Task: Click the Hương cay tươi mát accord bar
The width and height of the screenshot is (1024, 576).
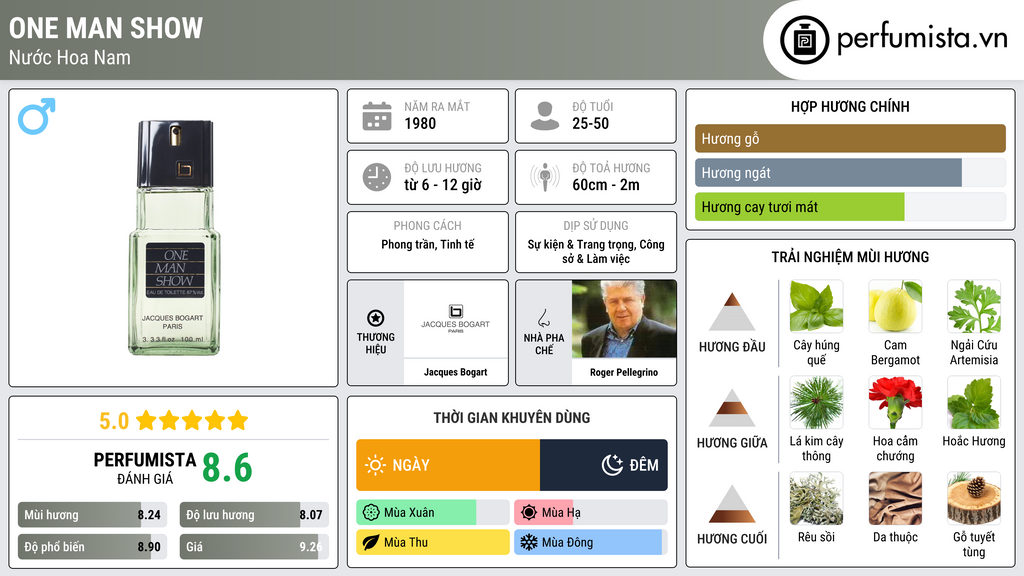Action: [850, 206]
